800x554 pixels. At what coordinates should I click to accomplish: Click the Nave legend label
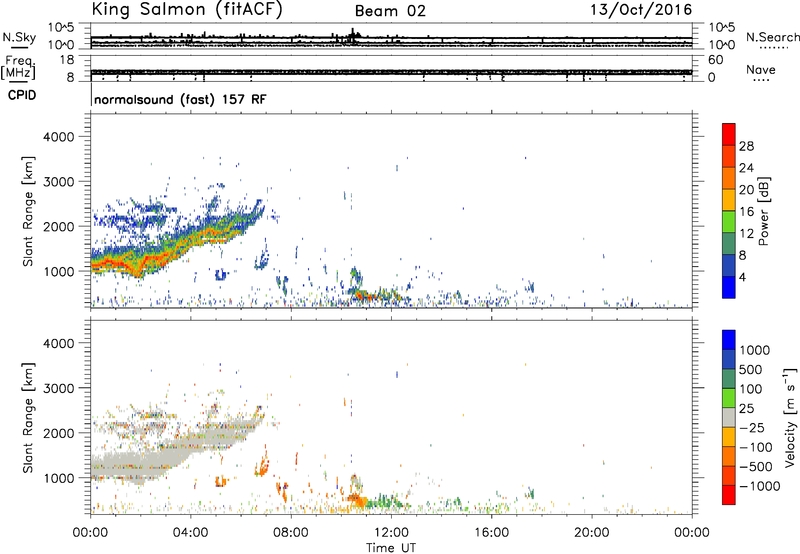(x=760, y=70)
